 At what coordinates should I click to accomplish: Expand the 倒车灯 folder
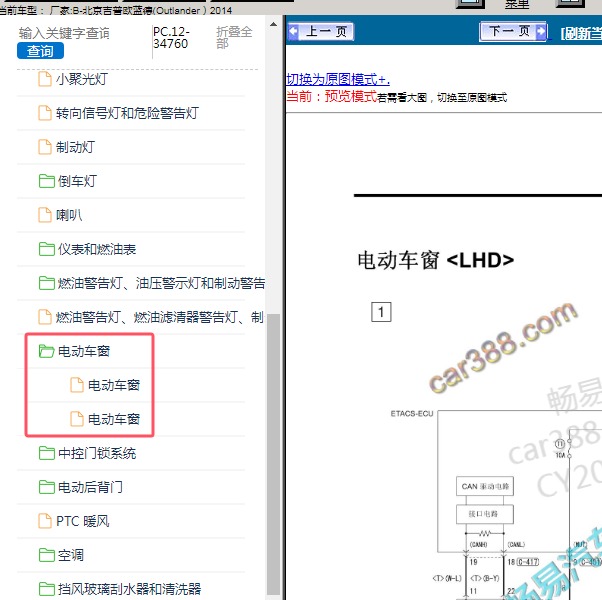pos(77,181)
